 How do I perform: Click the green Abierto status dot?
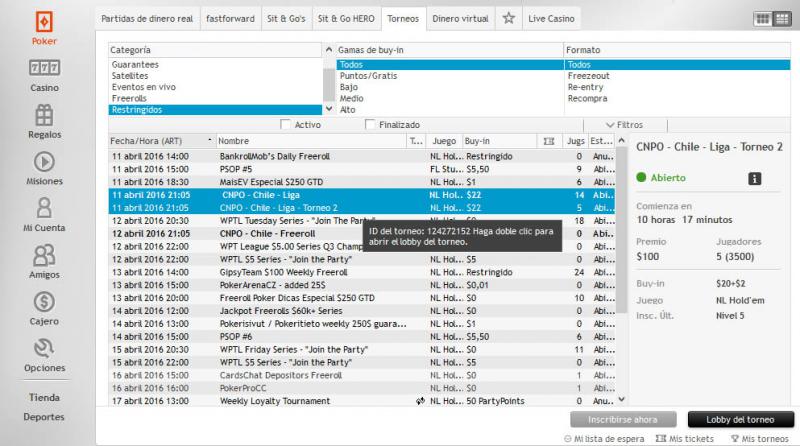(x=641, y=178)
